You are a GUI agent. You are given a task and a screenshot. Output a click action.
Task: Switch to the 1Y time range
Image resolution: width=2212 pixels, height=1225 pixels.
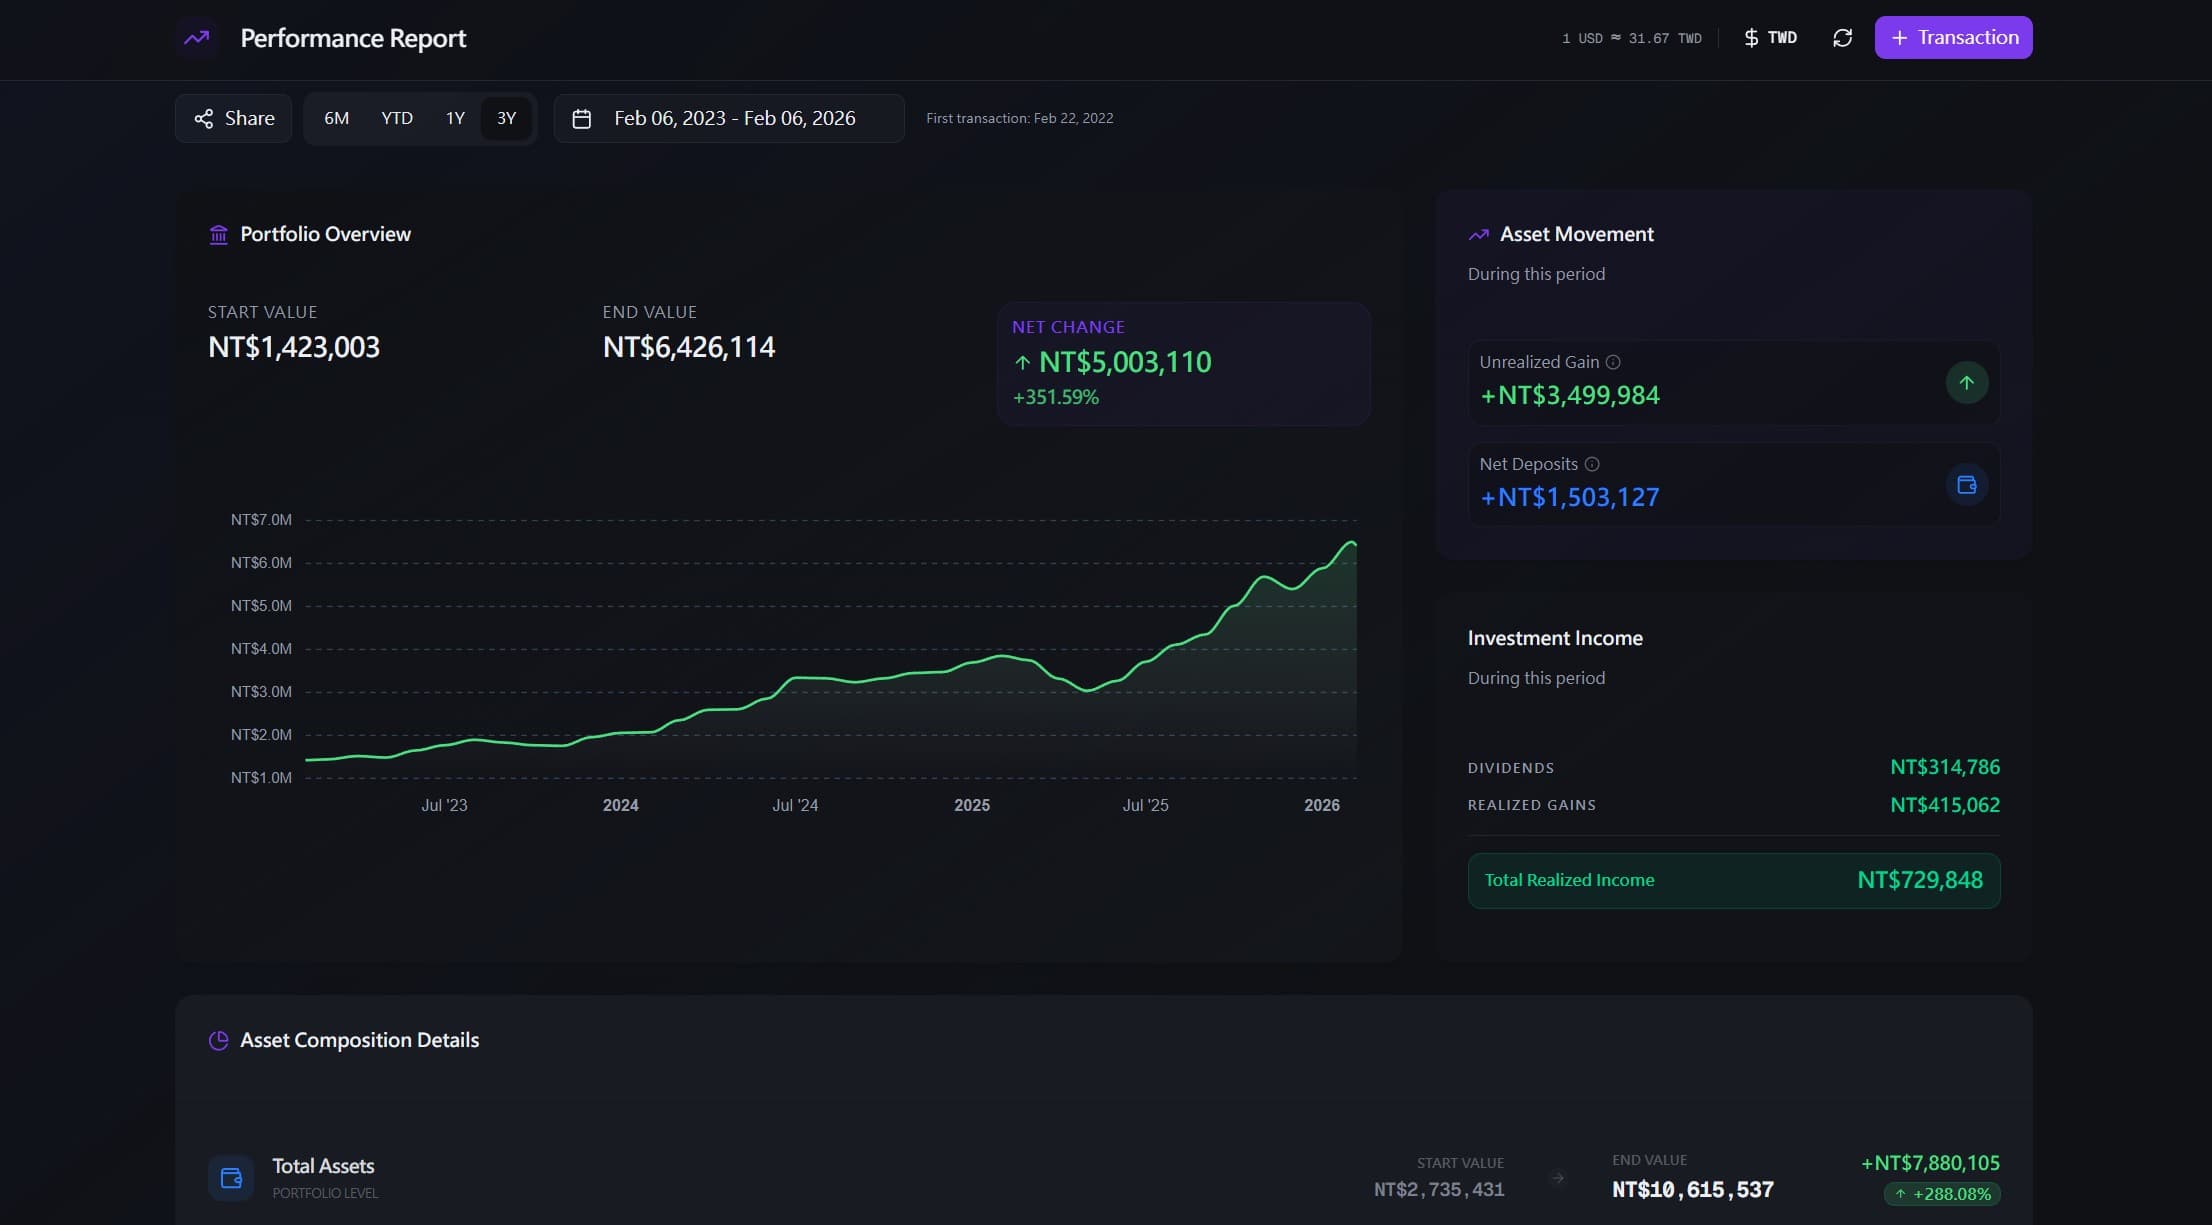pos(455,118)
